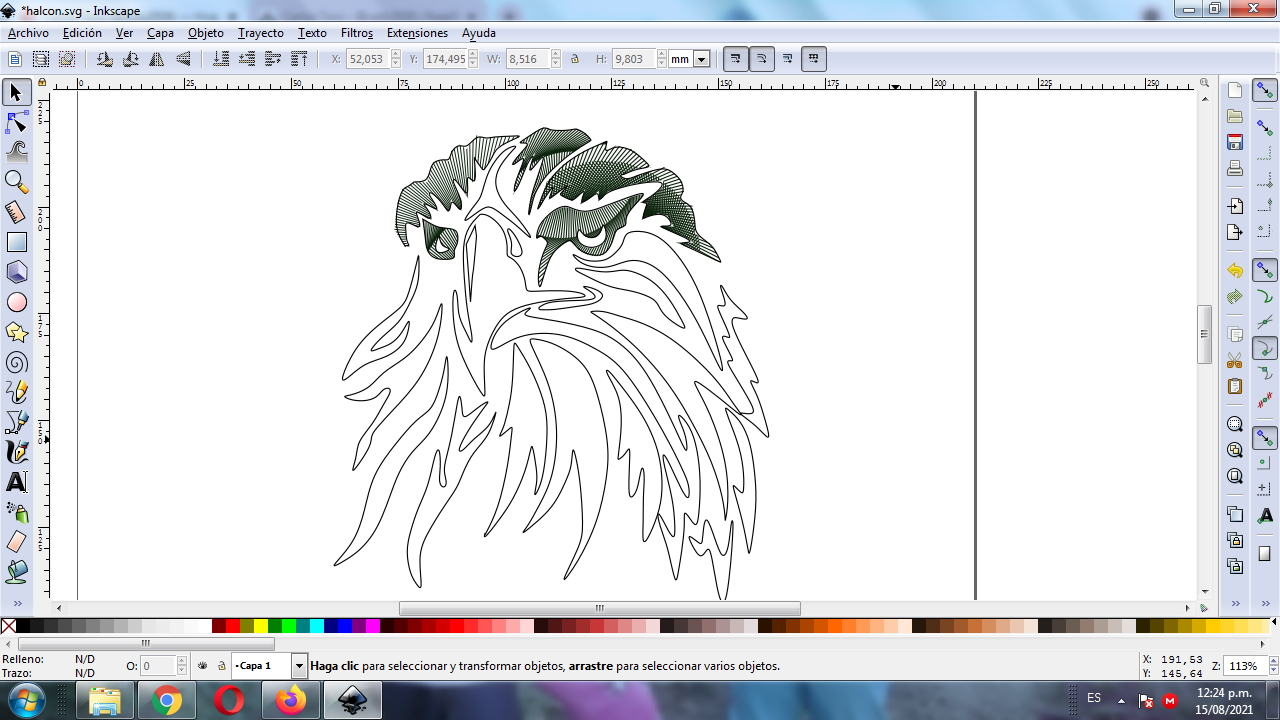The height and width of the screenshot is (720, 1280).
Task: Click the X coordinate input field
Action: click(x=368, y=59)
